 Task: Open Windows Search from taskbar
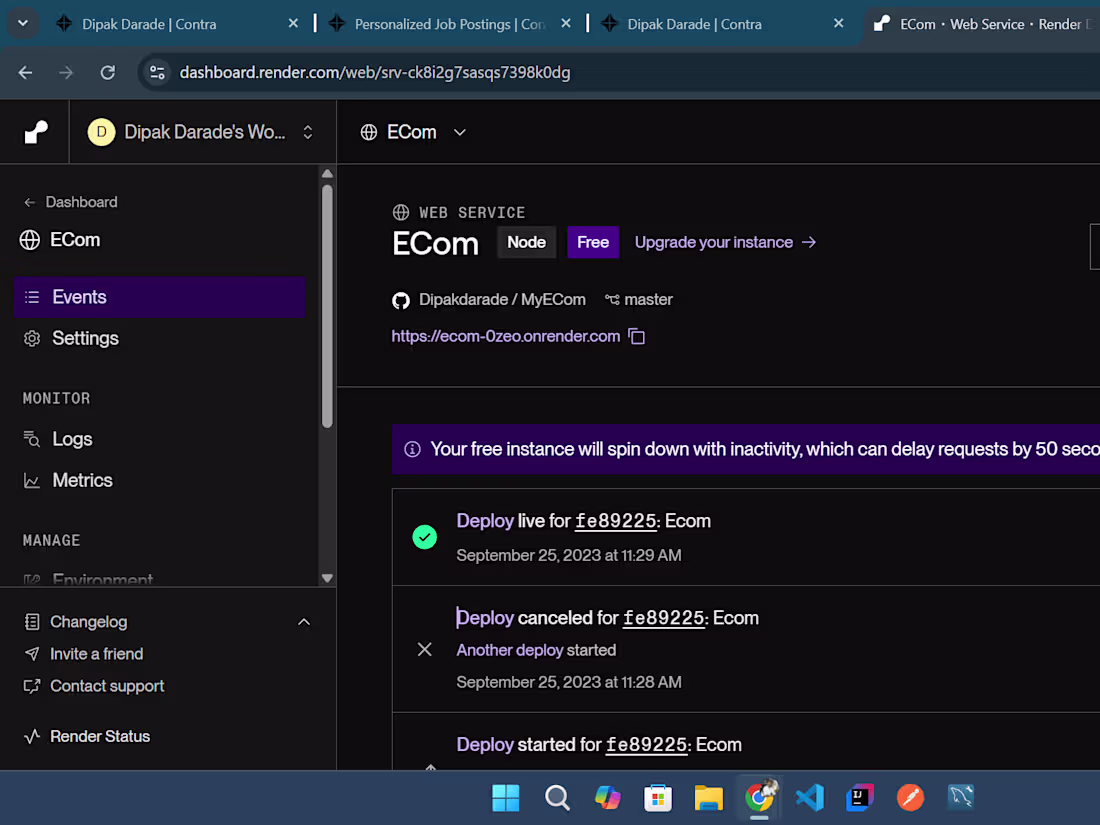[x=557, y=798]
